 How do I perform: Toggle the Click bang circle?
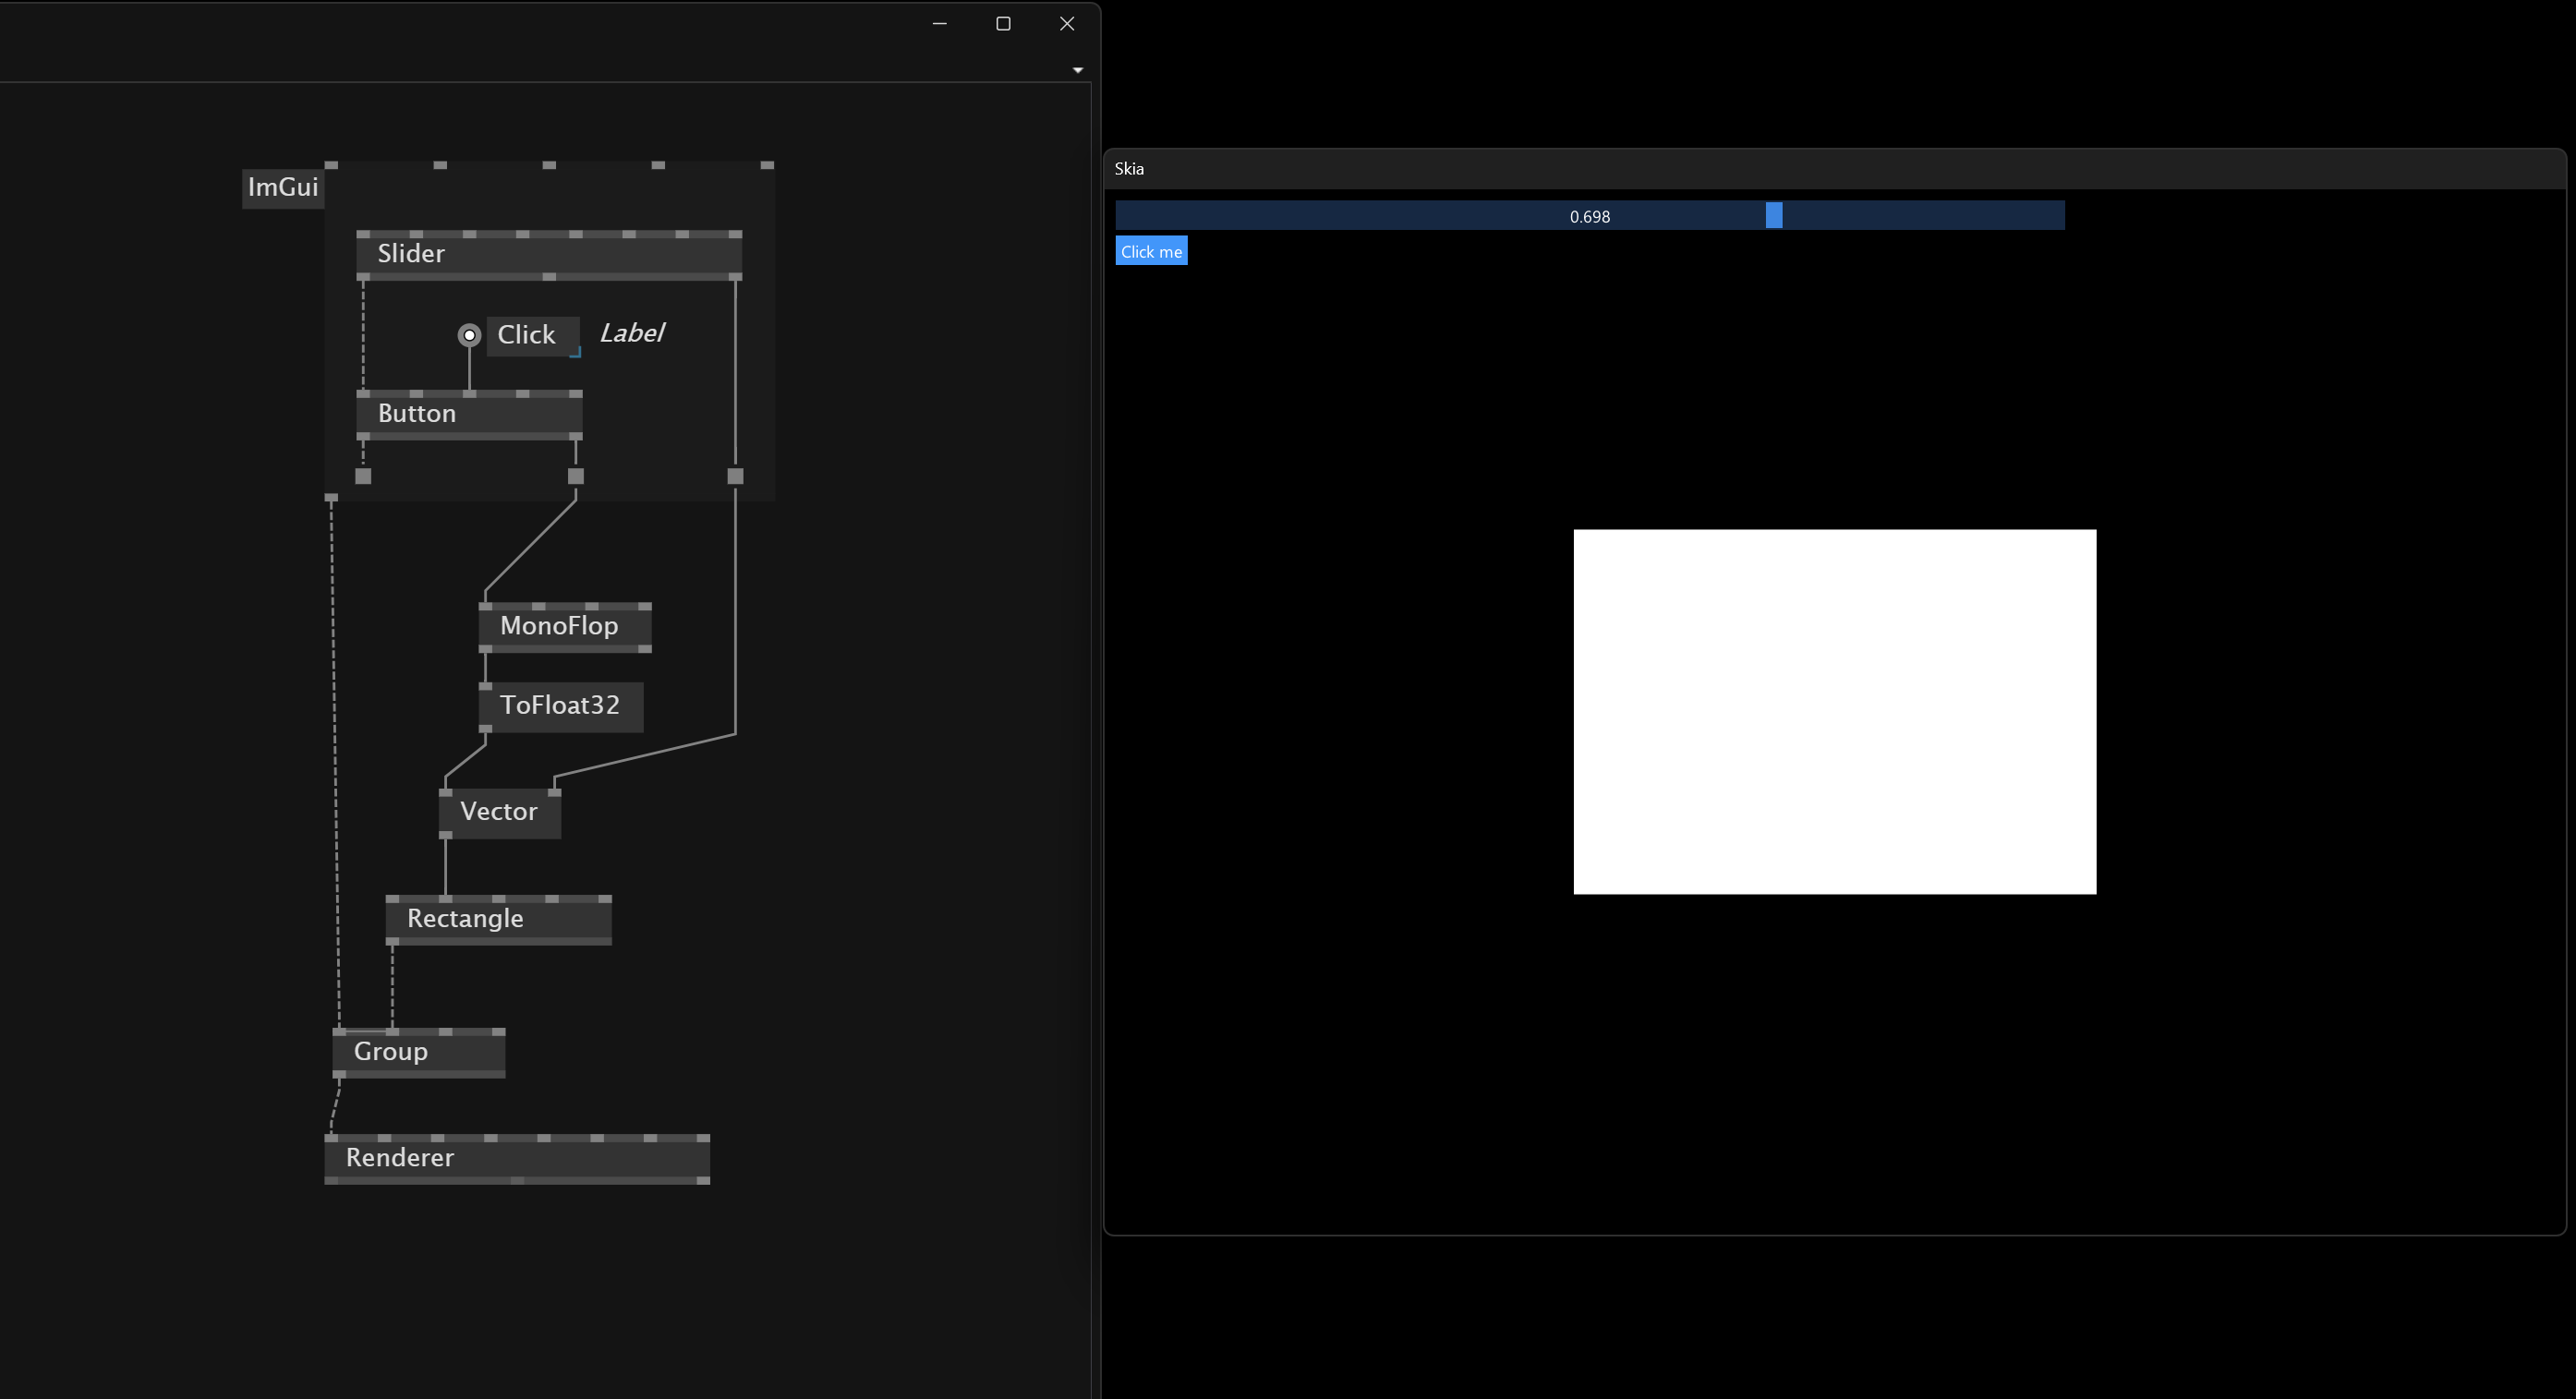coord(469,335)
